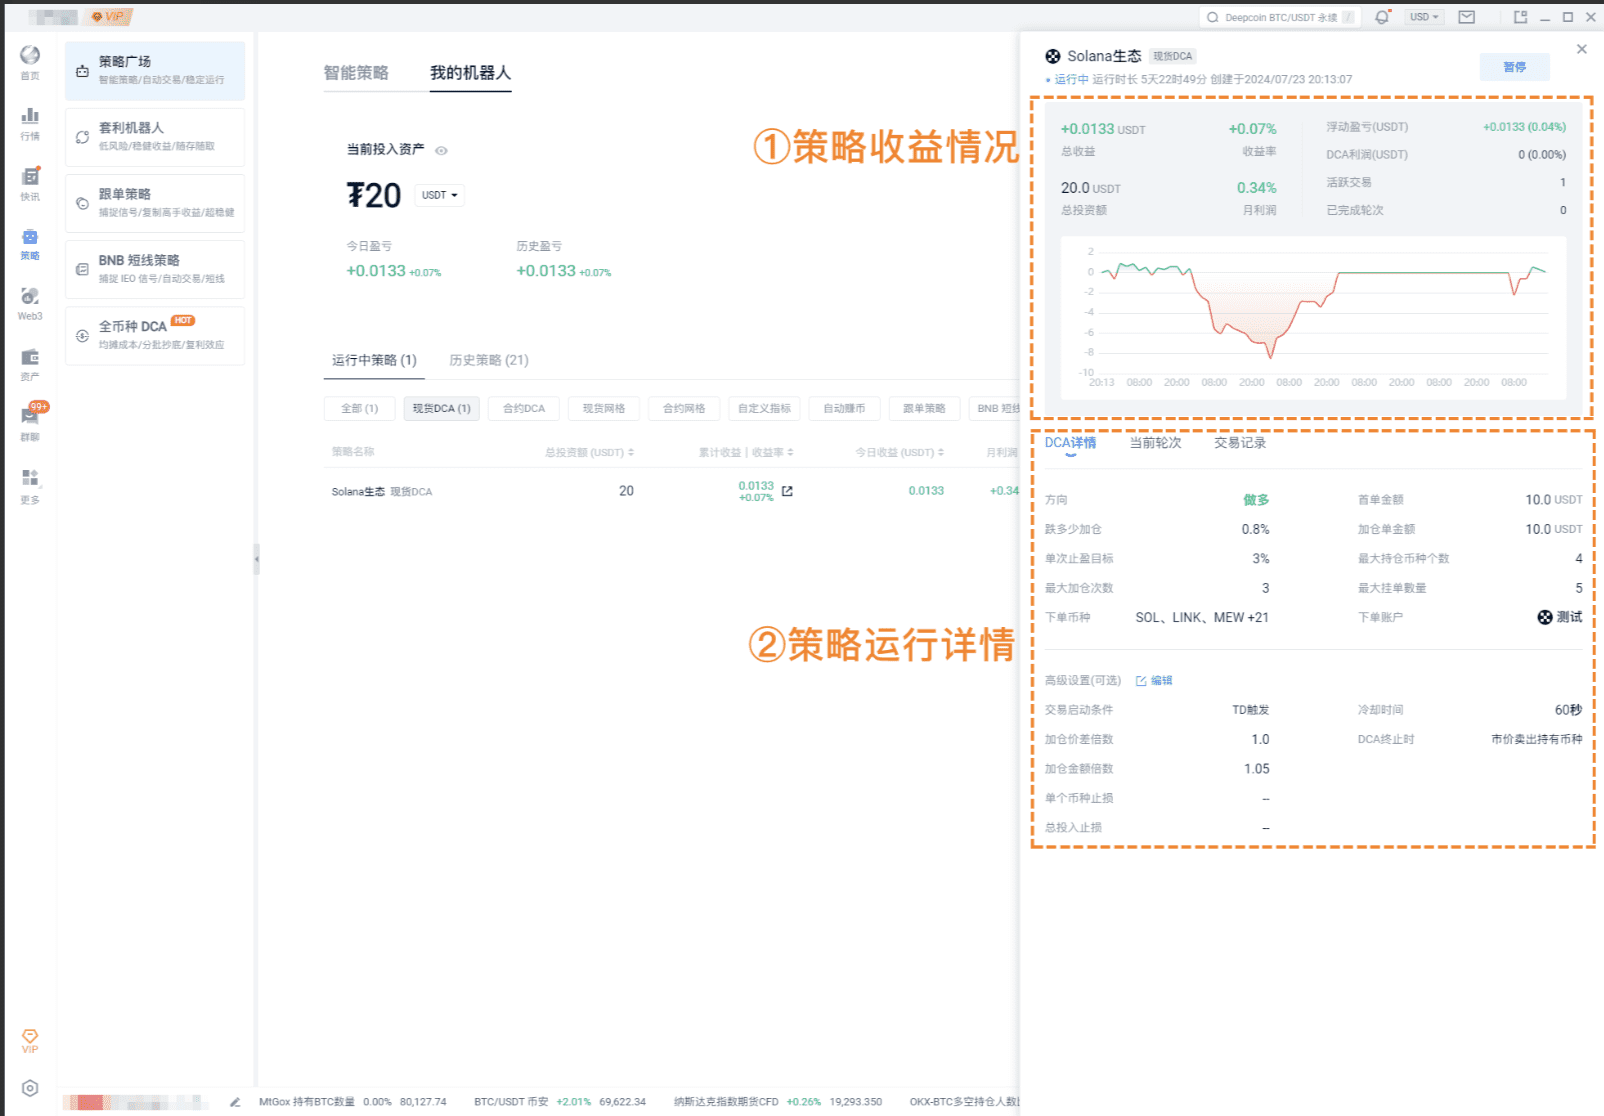Click the pop-out window icon in title bar
The image size is (1604, 1116).
click(x=1521, y=17)
